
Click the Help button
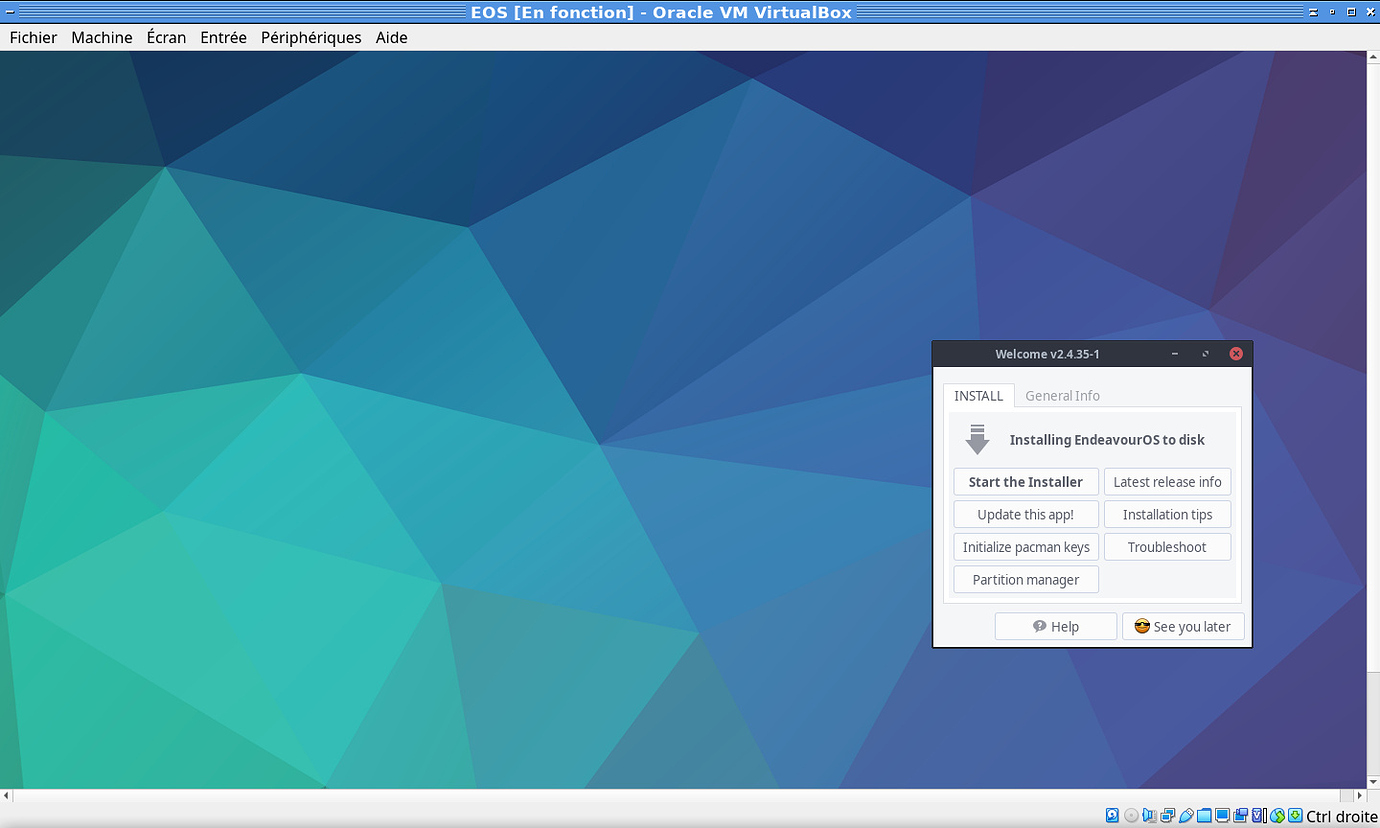[1056, 626]
